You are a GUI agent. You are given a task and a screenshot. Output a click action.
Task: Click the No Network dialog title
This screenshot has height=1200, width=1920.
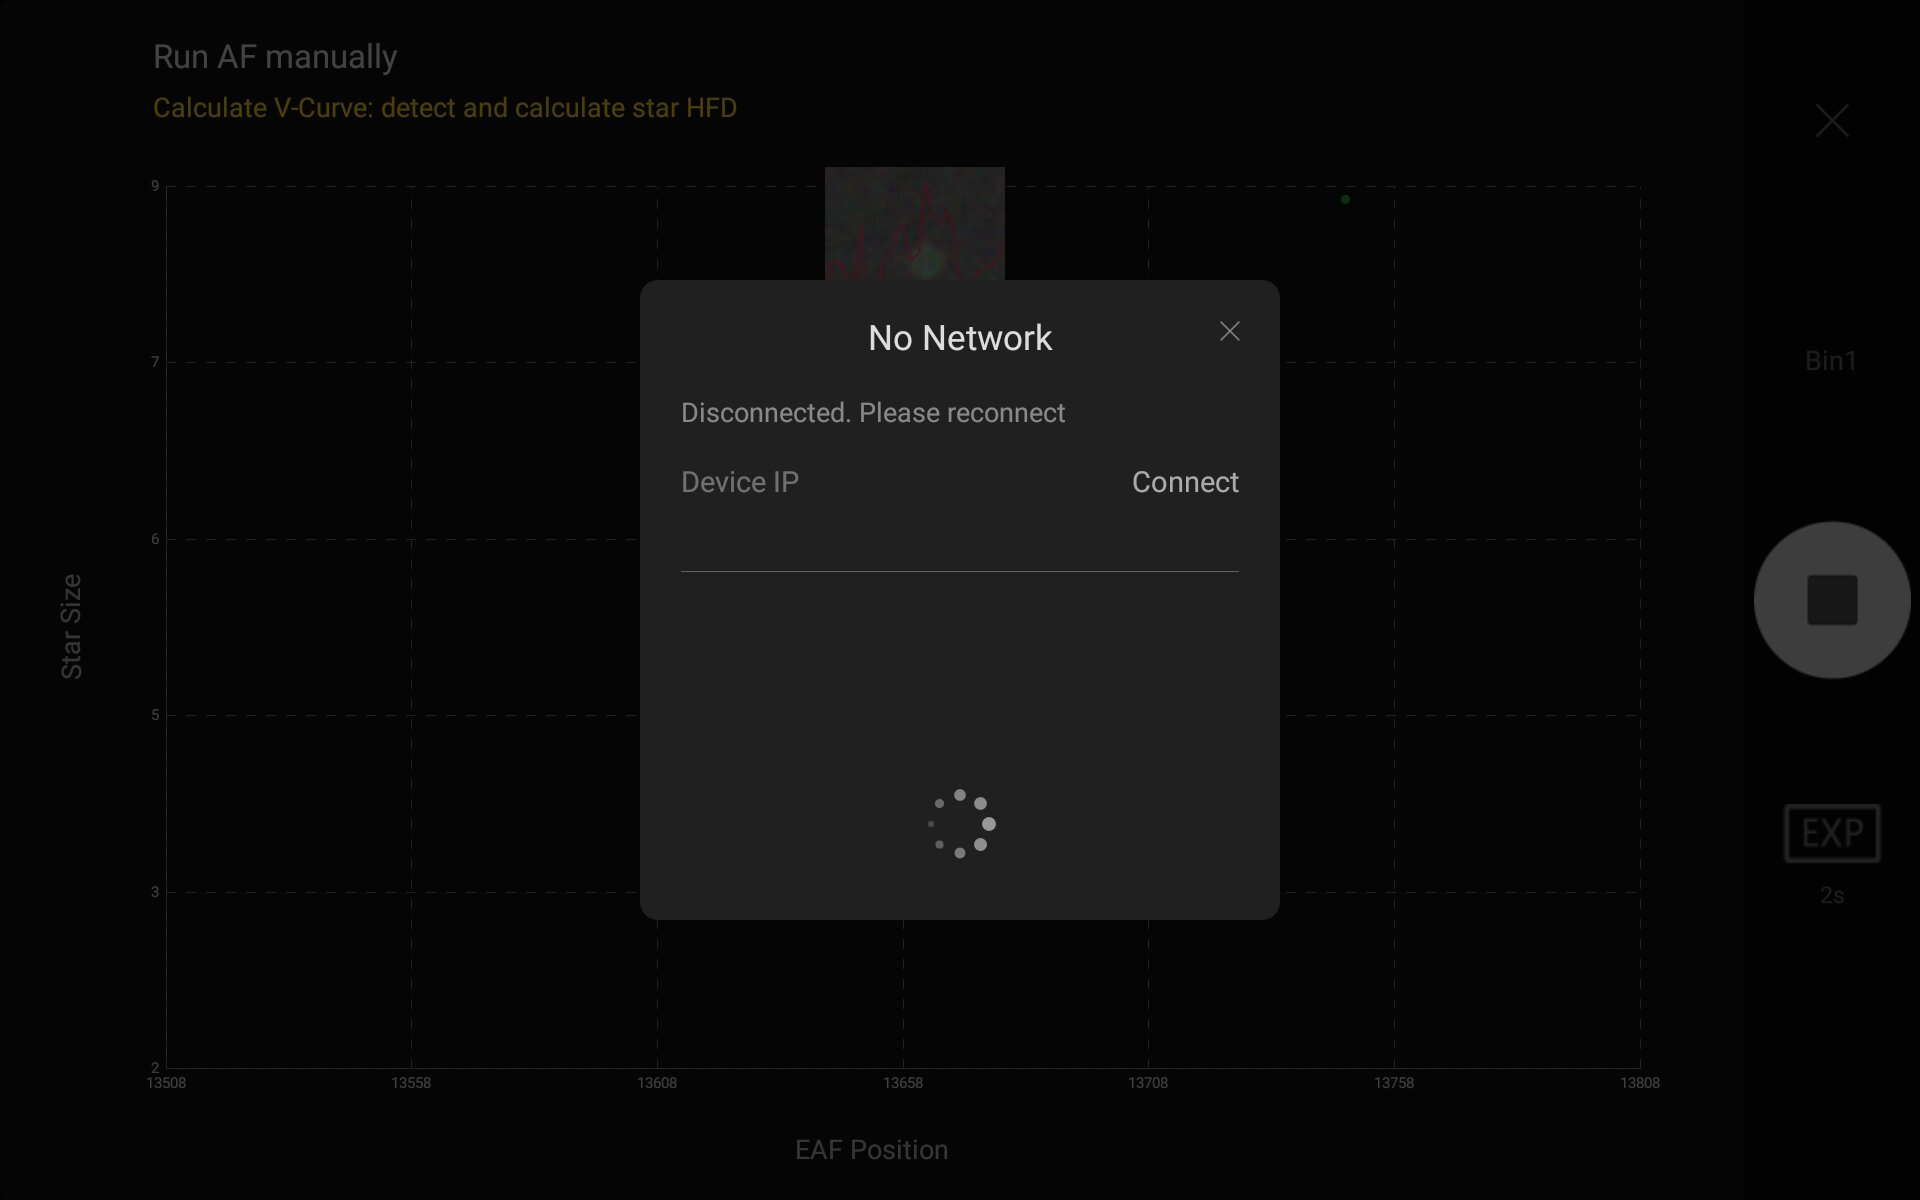click(959, 338)
